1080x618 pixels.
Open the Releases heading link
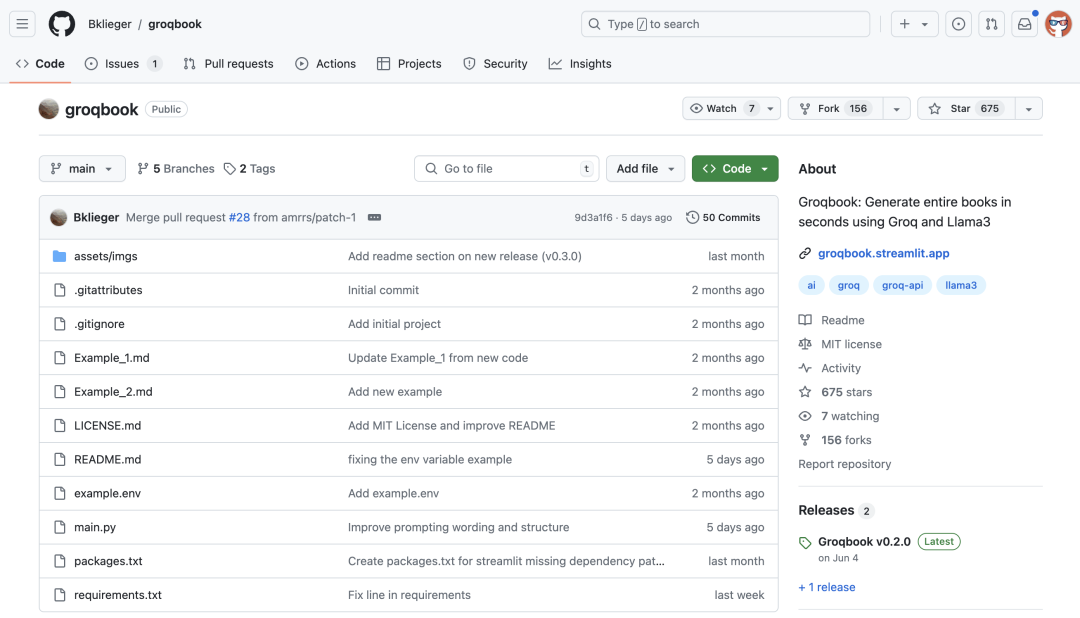836,511
